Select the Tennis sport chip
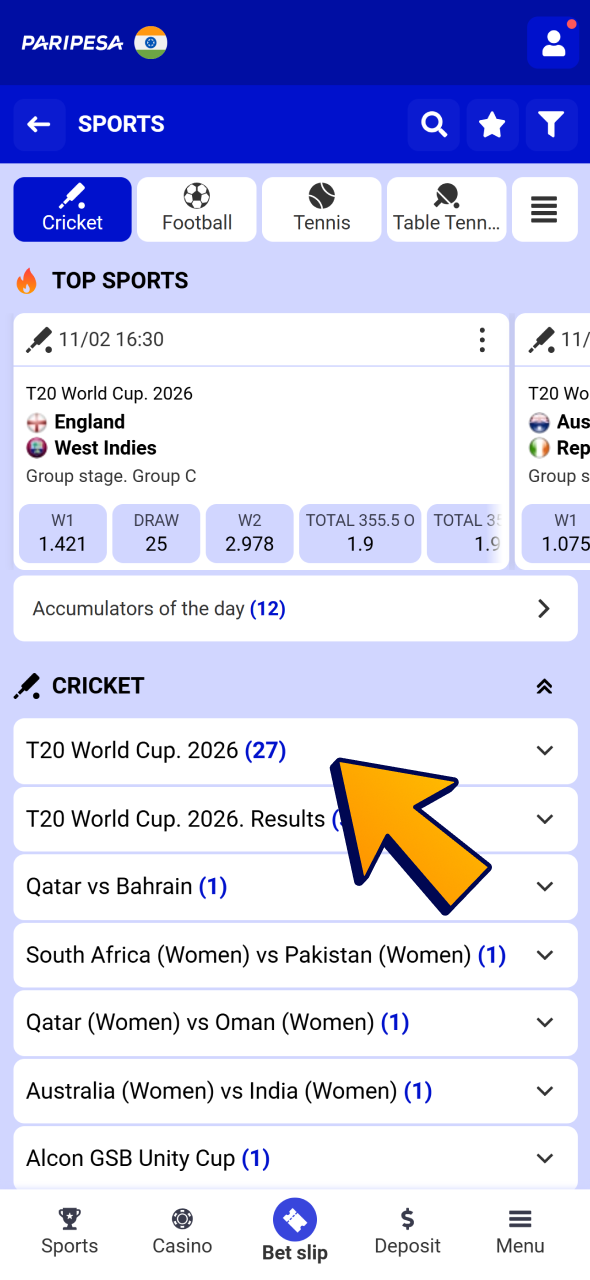 click(x=321, y=209)
